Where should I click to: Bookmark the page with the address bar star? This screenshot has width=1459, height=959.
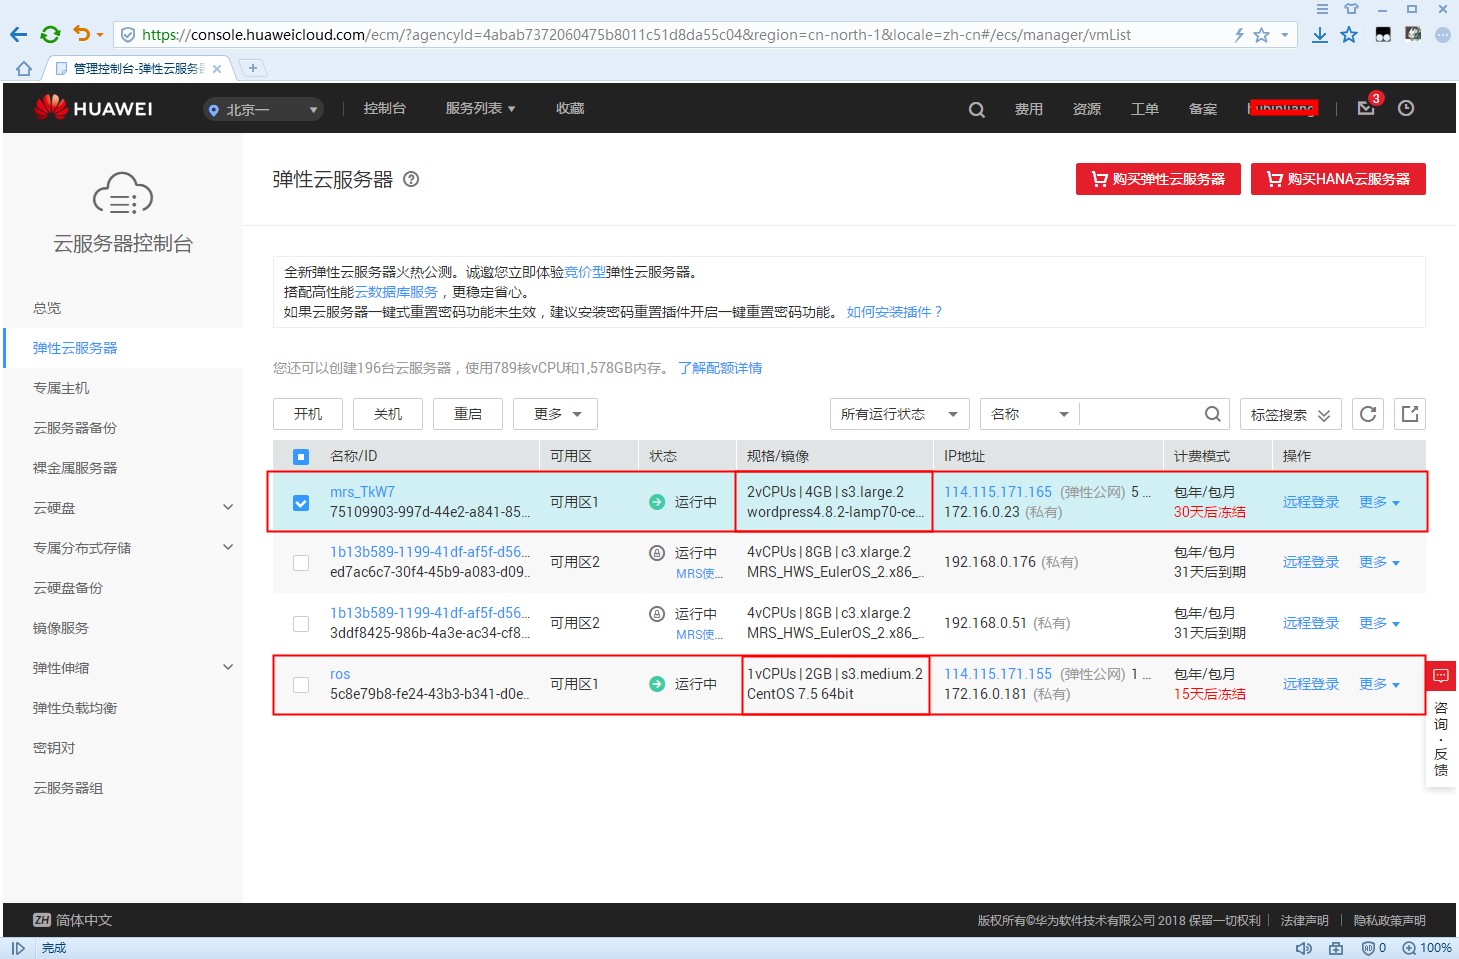(x=1261, y=35)
